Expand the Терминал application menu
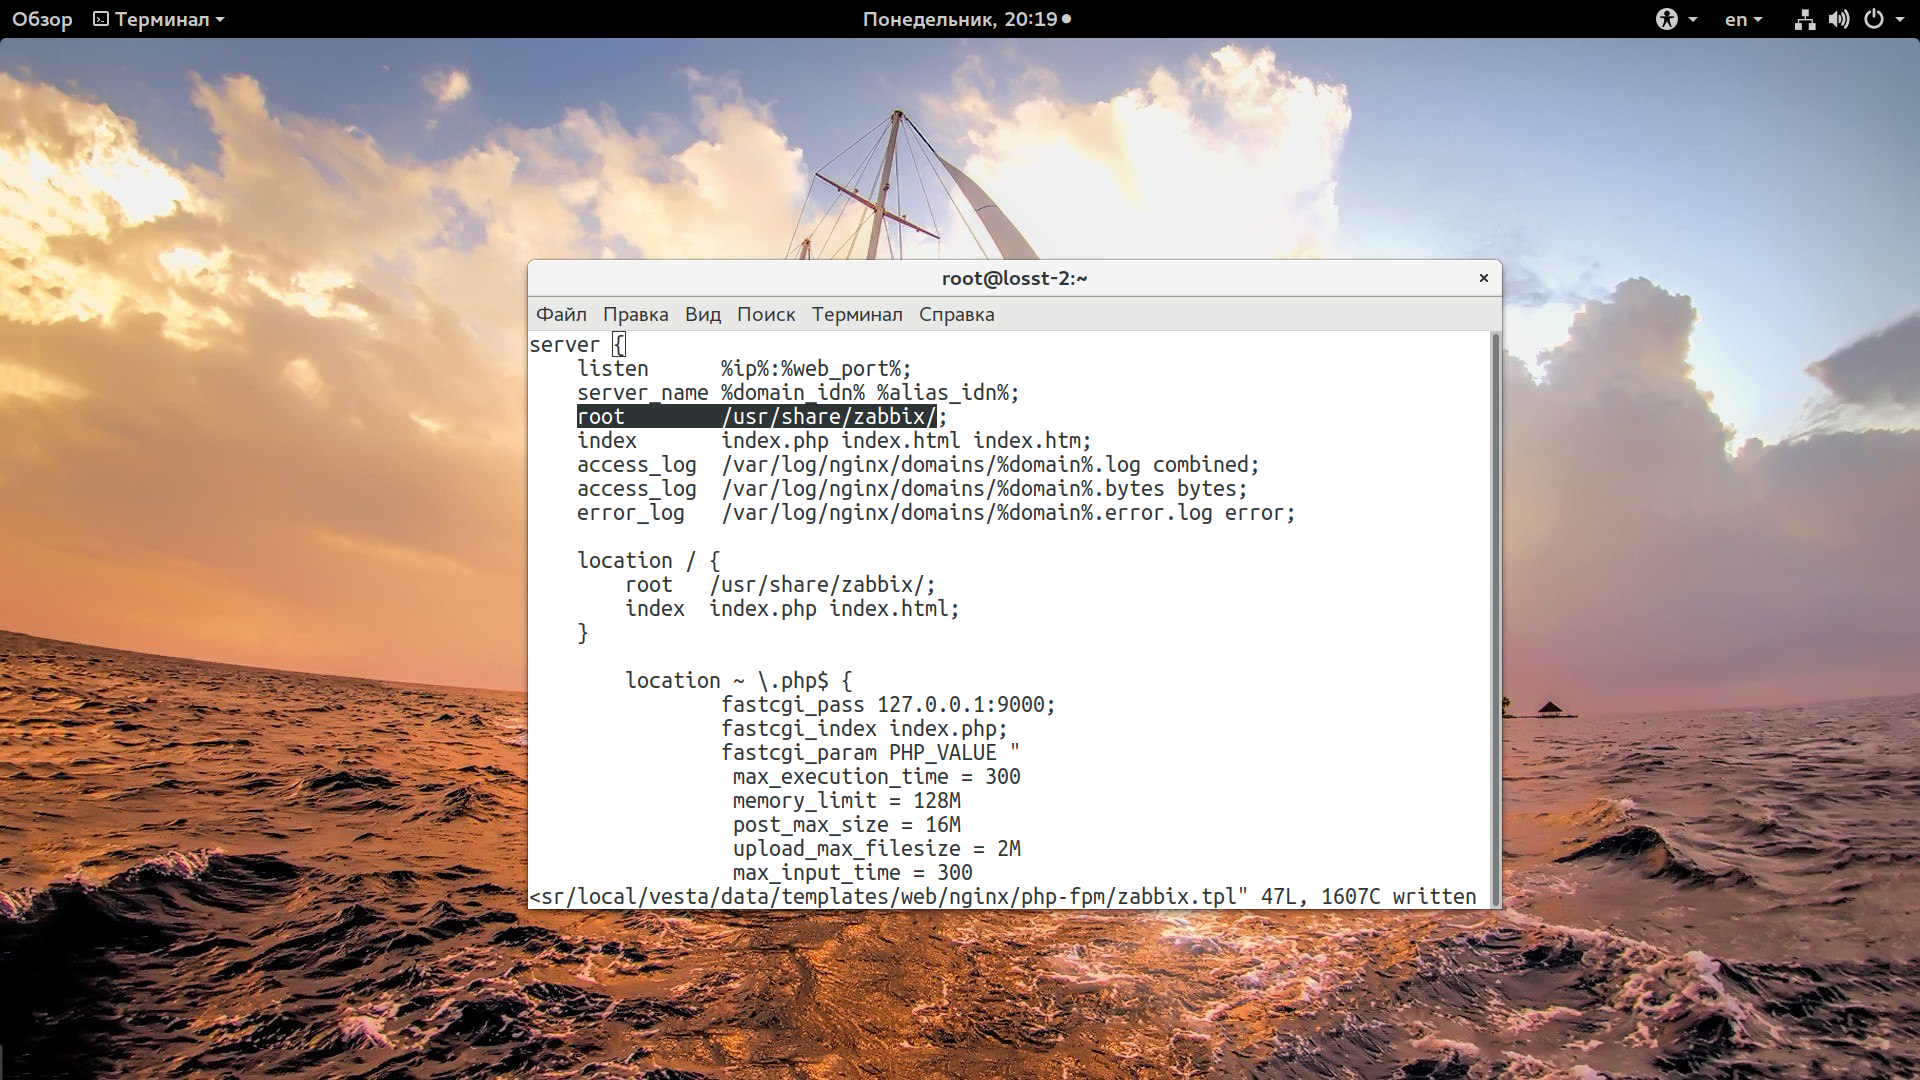The width and height of the screenshot is (1920, 1080). 159,19
